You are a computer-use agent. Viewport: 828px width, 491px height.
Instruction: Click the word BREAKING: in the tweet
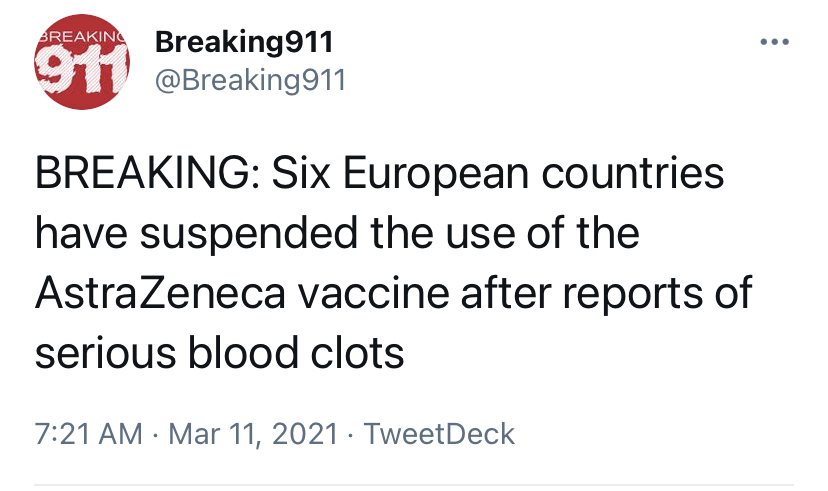[147, 174]
